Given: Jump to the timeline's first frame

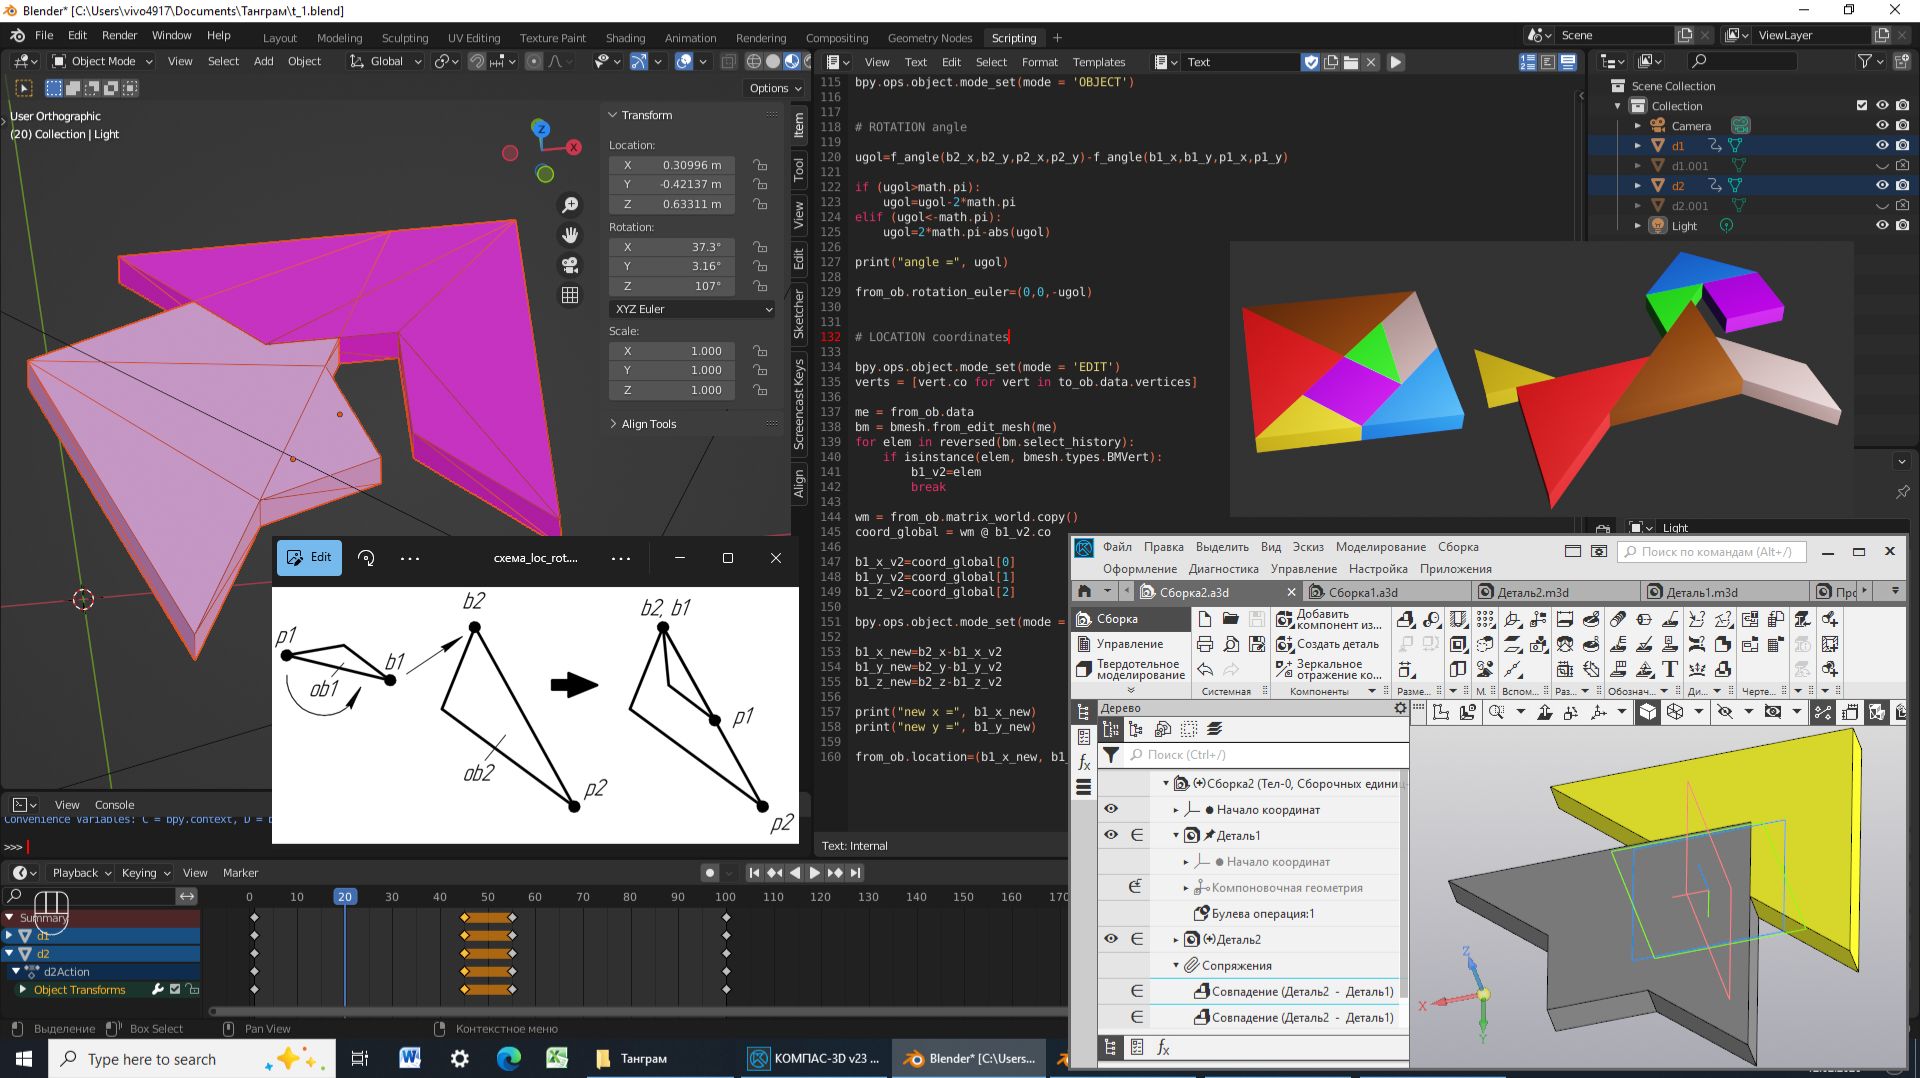Looking at the screenshot, I should 754,873.
